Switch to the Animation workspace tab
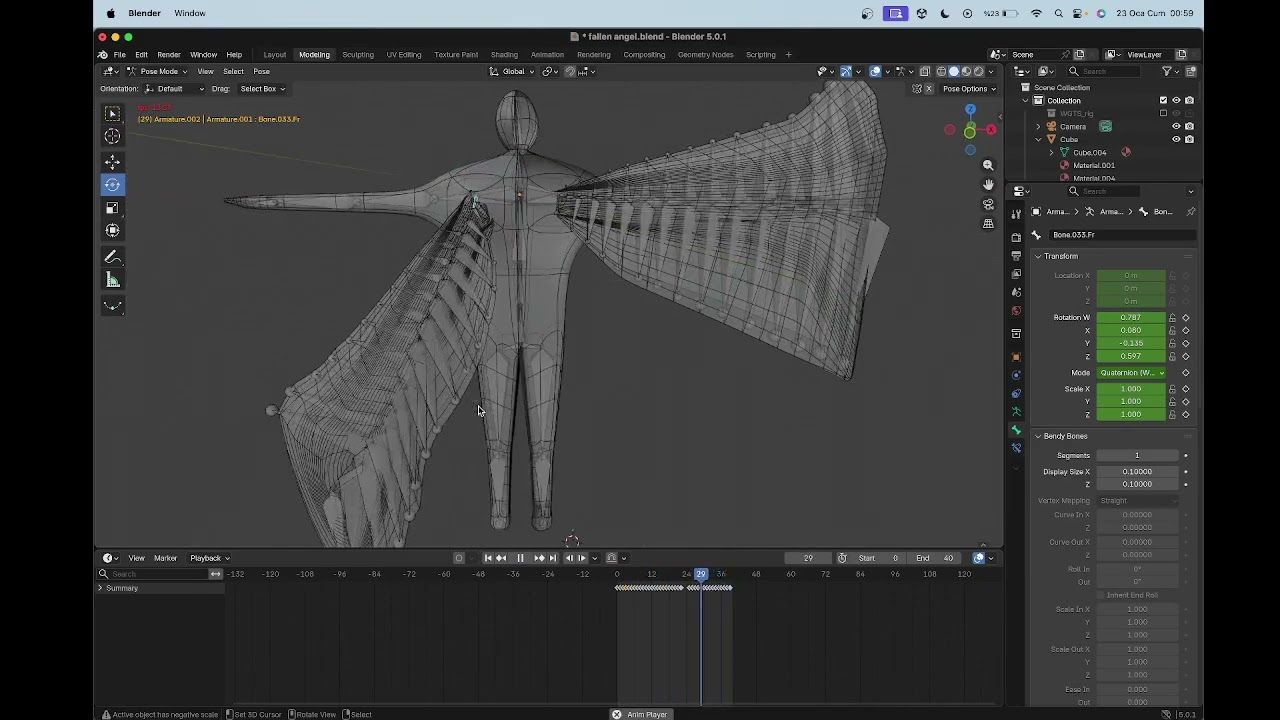This screenshot has height=720, width=1280. [547, 55]
